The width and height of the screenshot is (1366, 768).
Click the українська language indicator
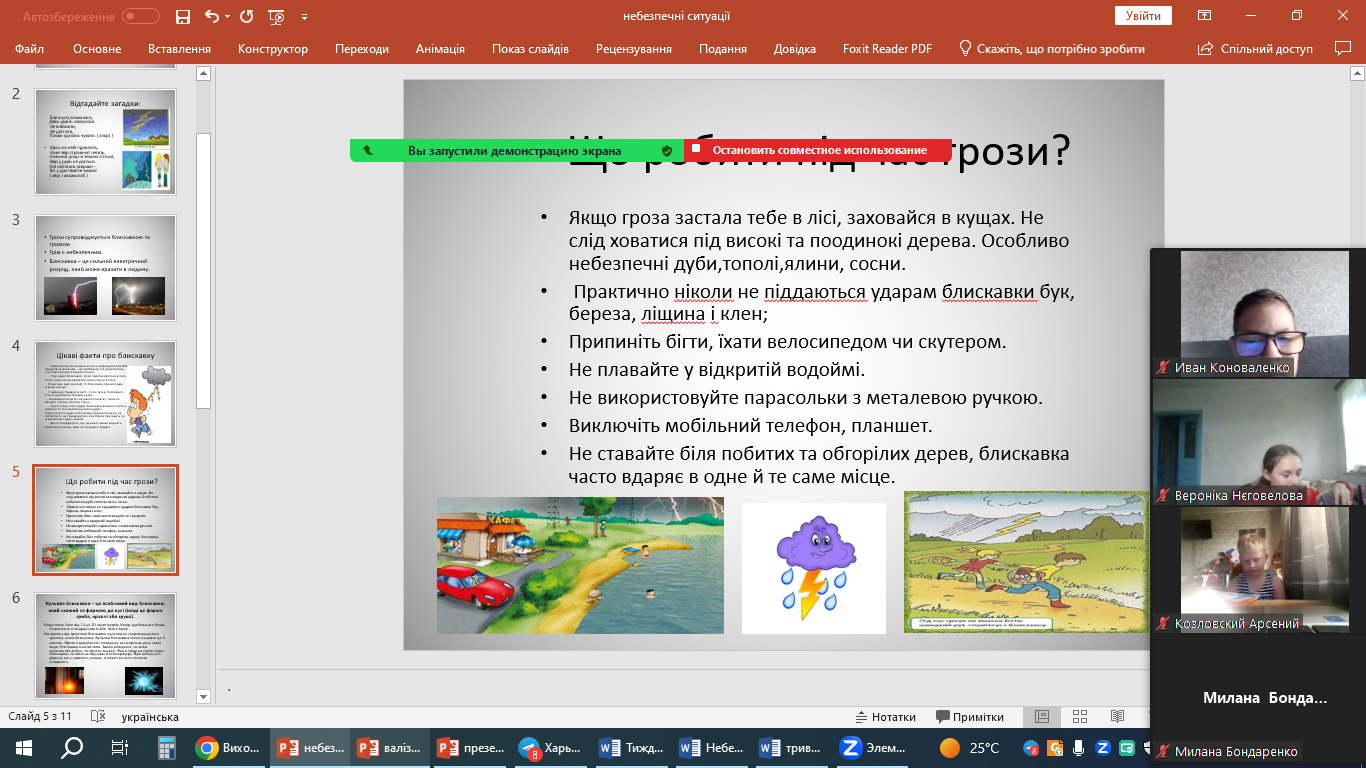tap(150, 716)
